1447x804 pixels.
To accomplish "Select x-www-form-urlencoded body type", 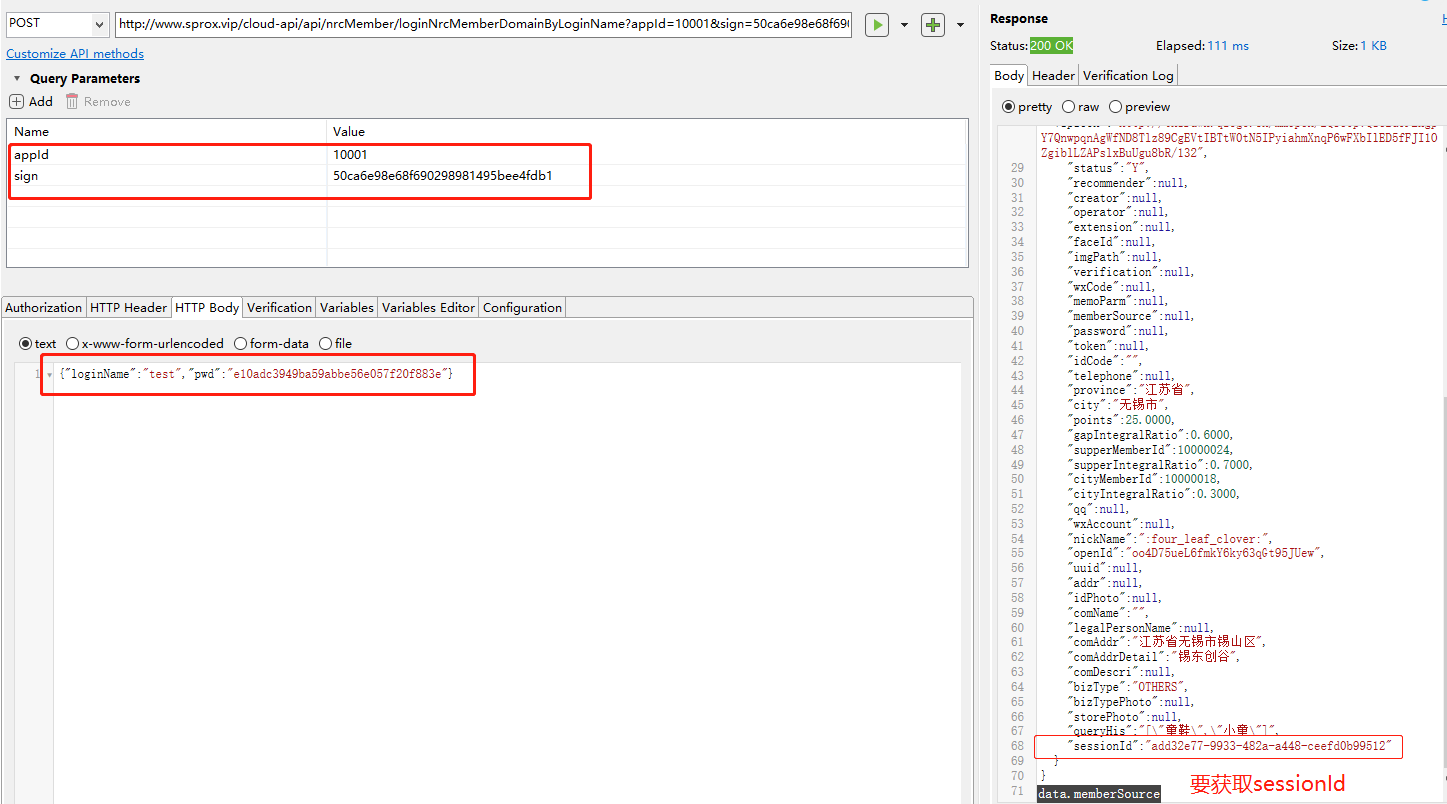I will pyautogui.click(x=73, y=343).
